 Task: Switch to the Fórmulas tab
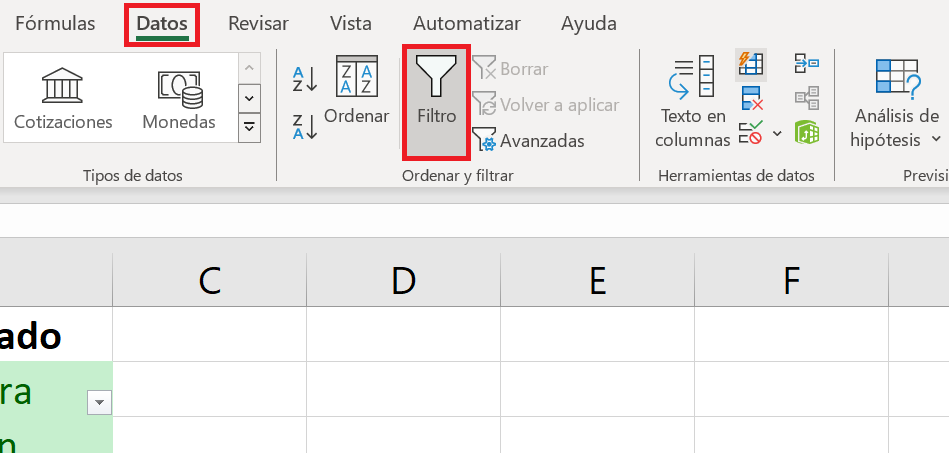pos(56,23)
